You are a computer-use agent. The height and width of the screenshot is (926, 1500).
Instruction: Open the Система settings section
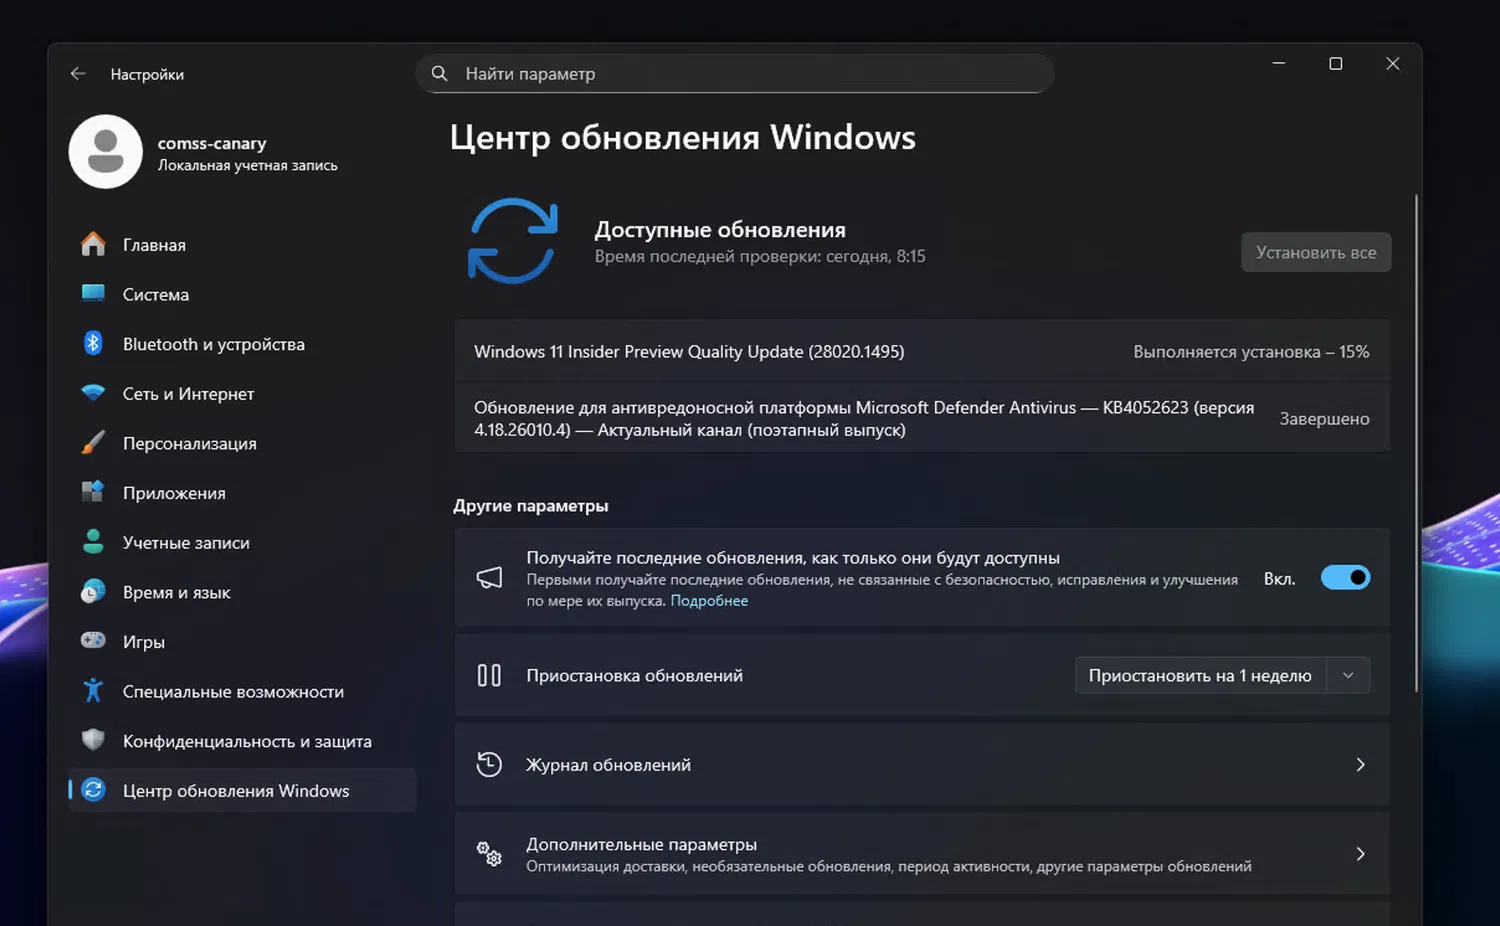[155, 294]
